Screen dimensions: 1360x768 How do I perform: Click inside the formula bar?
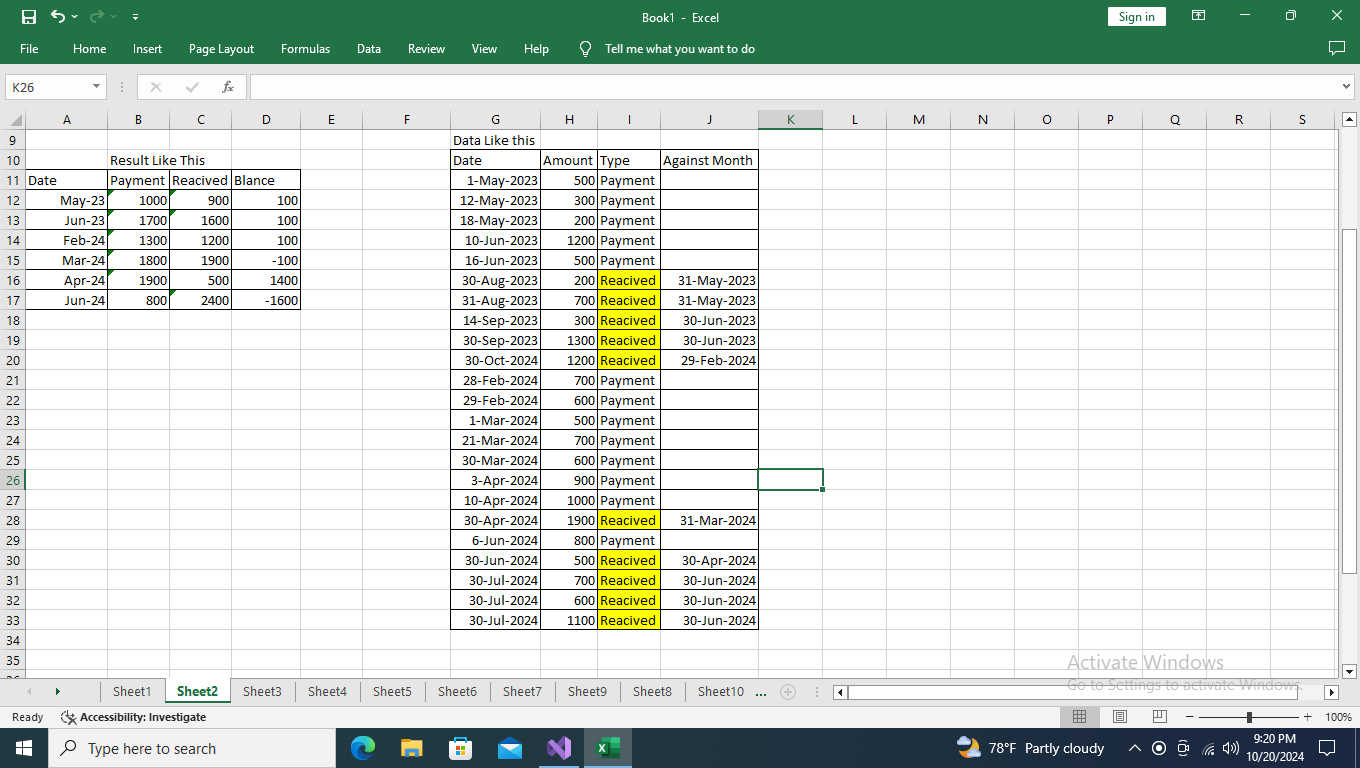tap(795, 87)
